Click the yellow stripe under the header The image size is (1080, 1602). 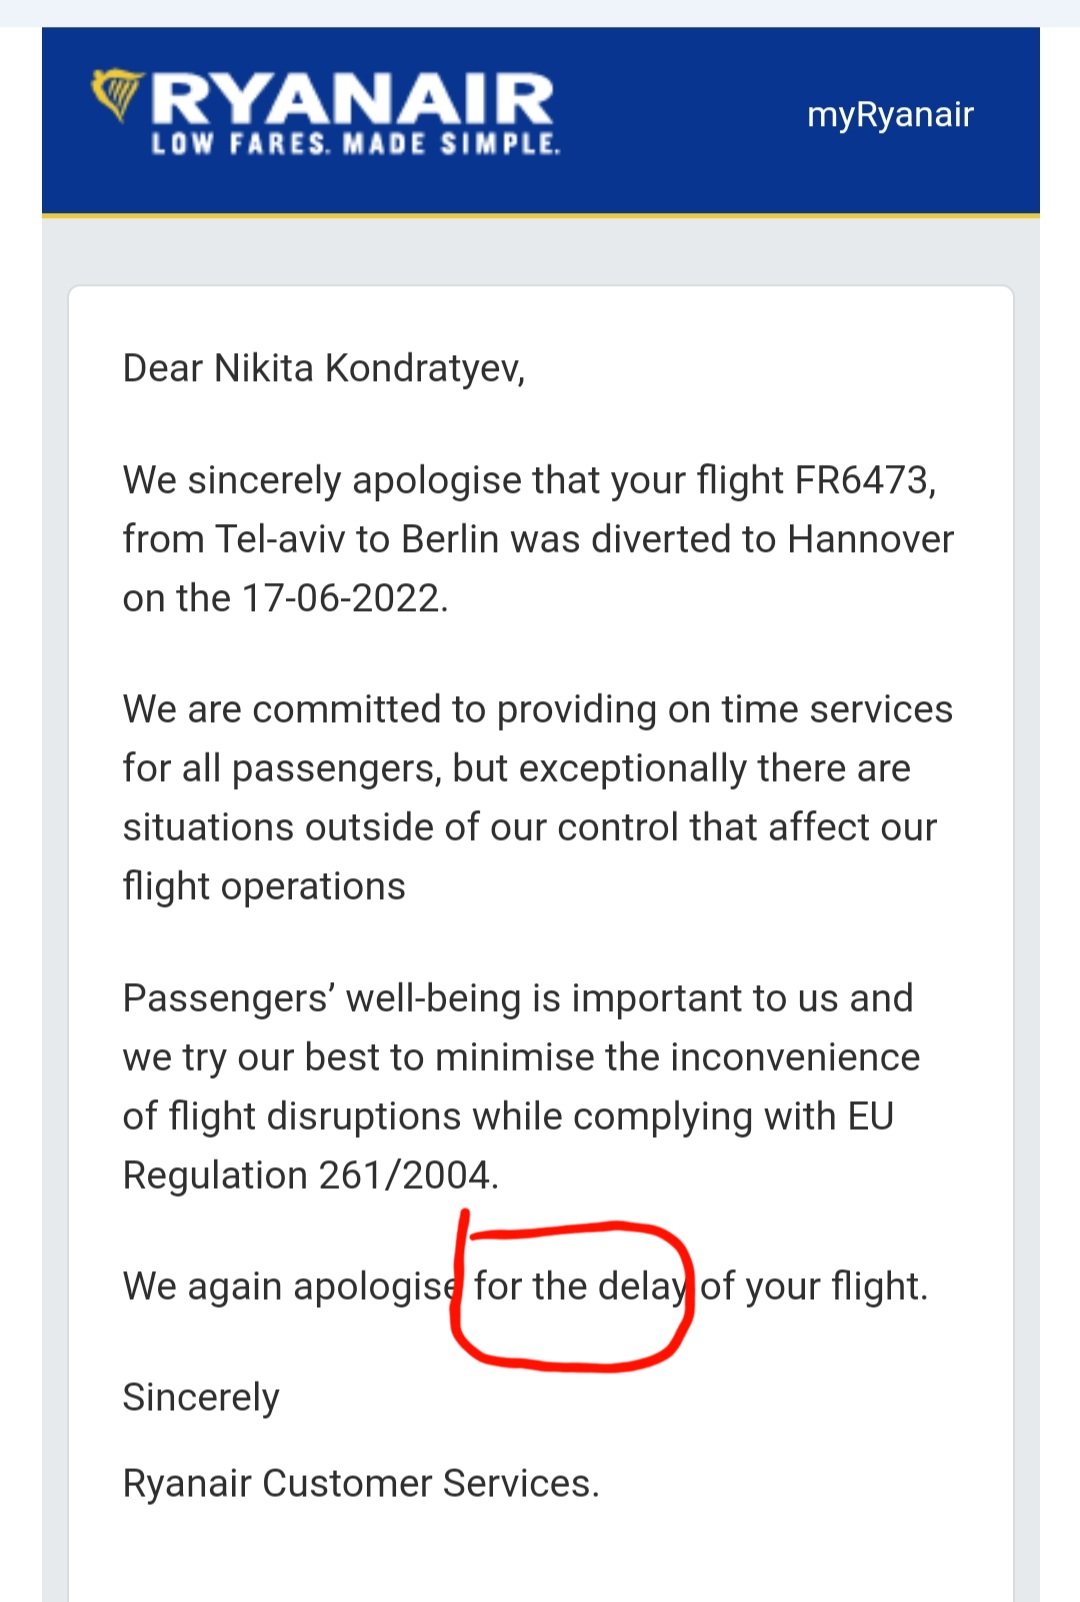[541, 215]
